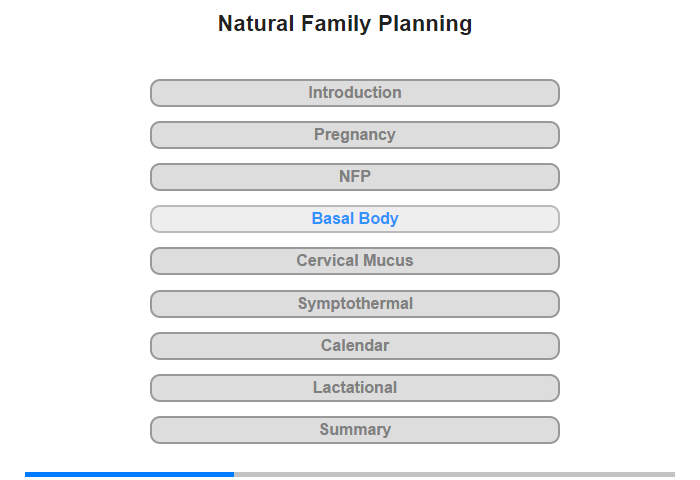Jump to the Calendar section
700x480 pixels.
pyautogui.click(x=355, y=346)
